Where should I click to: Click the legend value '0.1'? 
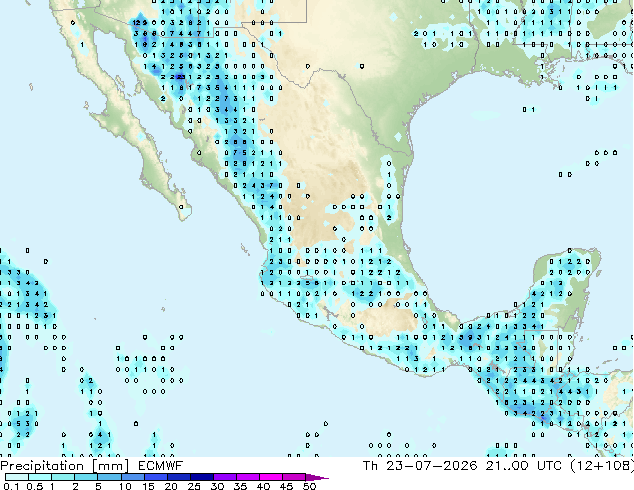[x=12, y=486]
